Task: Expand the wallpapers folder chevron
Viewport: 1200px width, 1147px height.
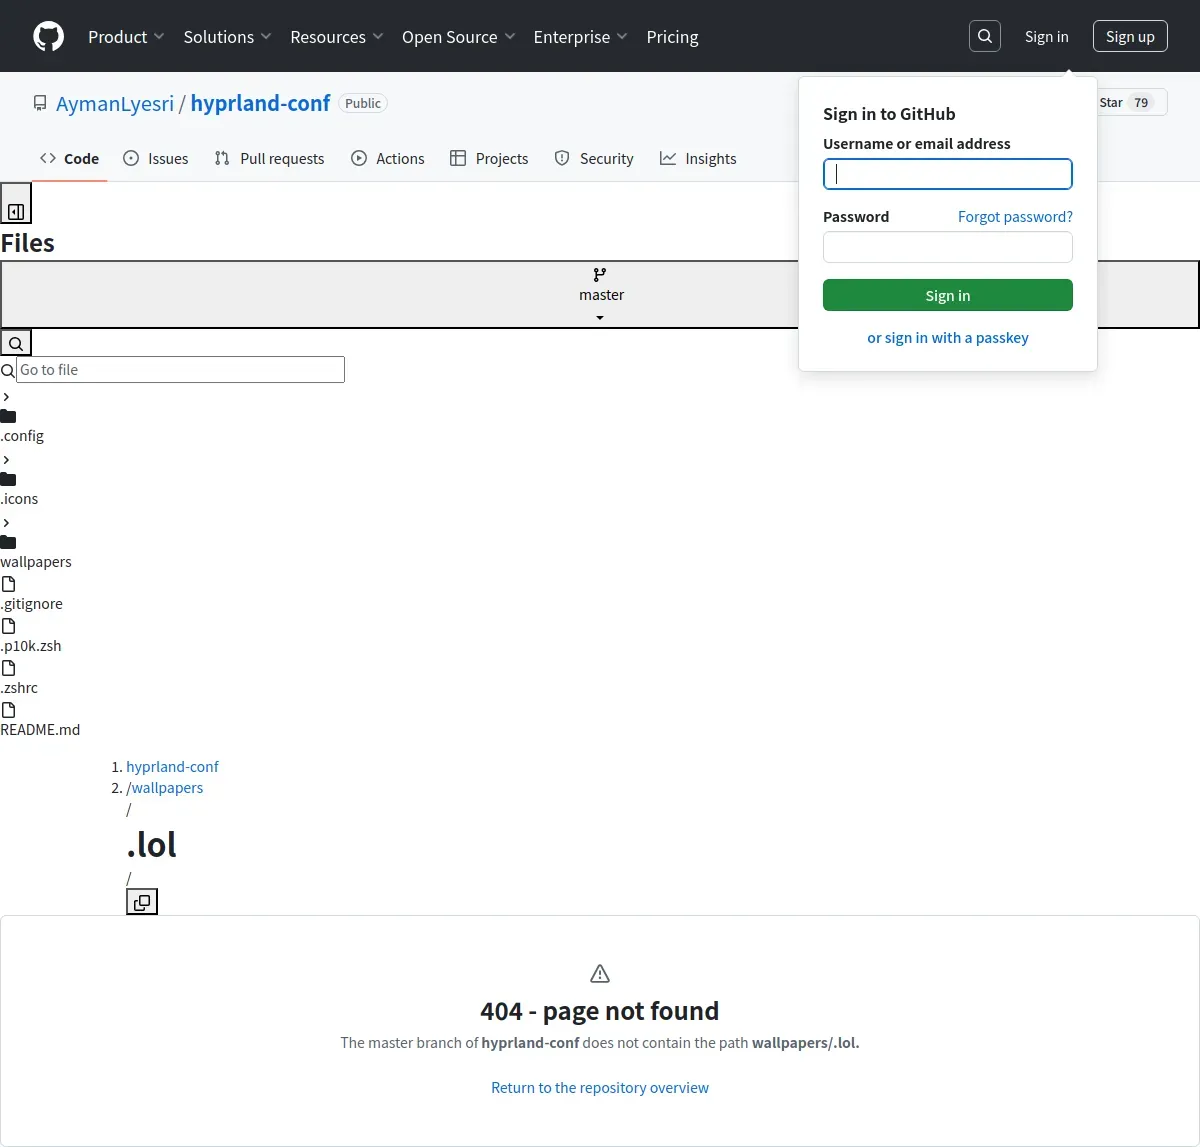Action: tap(6, 523)
